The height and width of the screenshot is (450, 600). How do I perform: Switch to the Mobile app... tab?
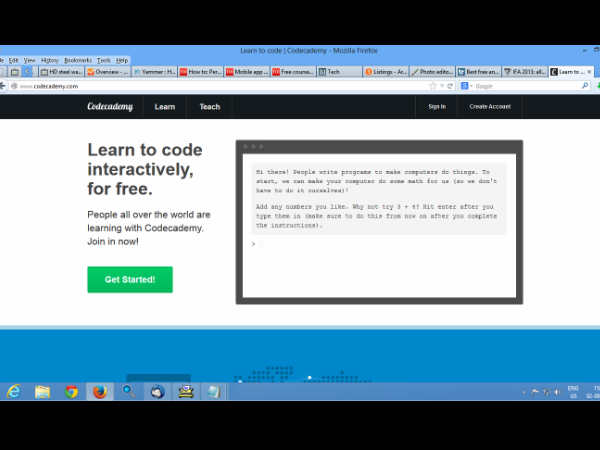tap(247, 72)
